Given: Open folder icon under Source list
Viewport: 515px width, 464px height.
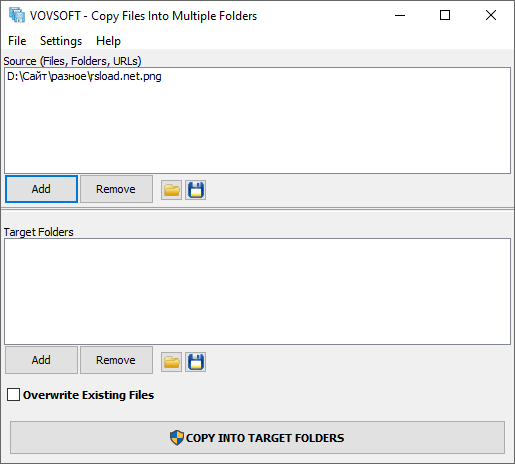Looking at the screenshot, I should [171, 190].
